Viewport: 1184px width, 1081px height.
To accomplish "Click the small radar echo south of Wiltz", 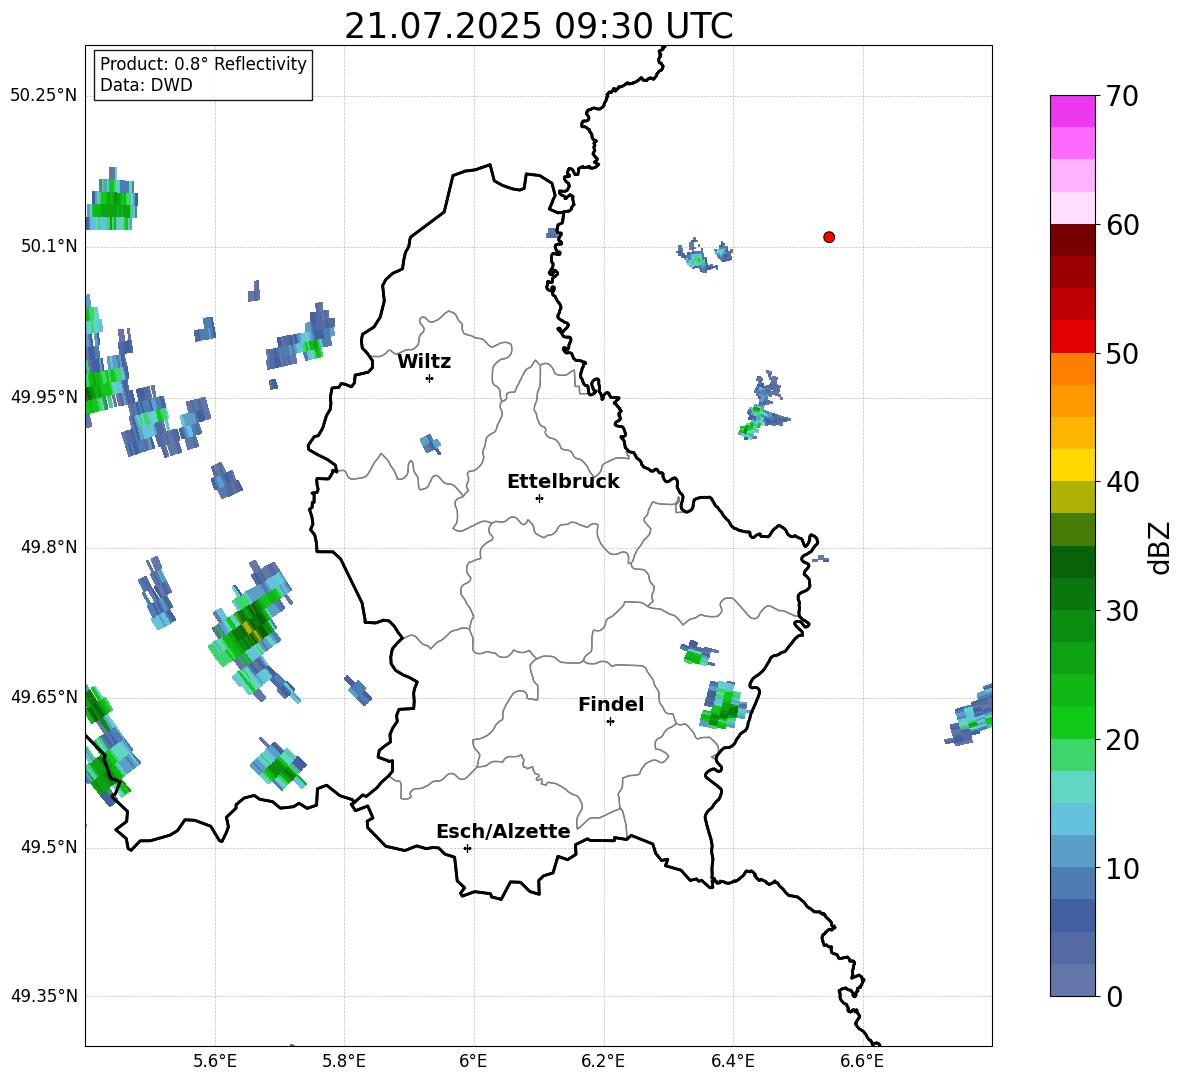I will [430, 444].
